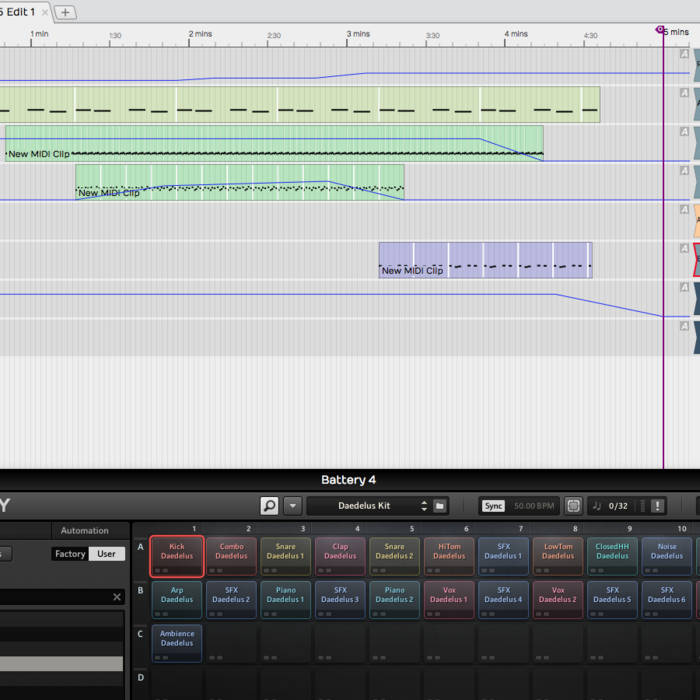Switch the library to User
This screenshot has height=700, width=700.
pos(107,553)
